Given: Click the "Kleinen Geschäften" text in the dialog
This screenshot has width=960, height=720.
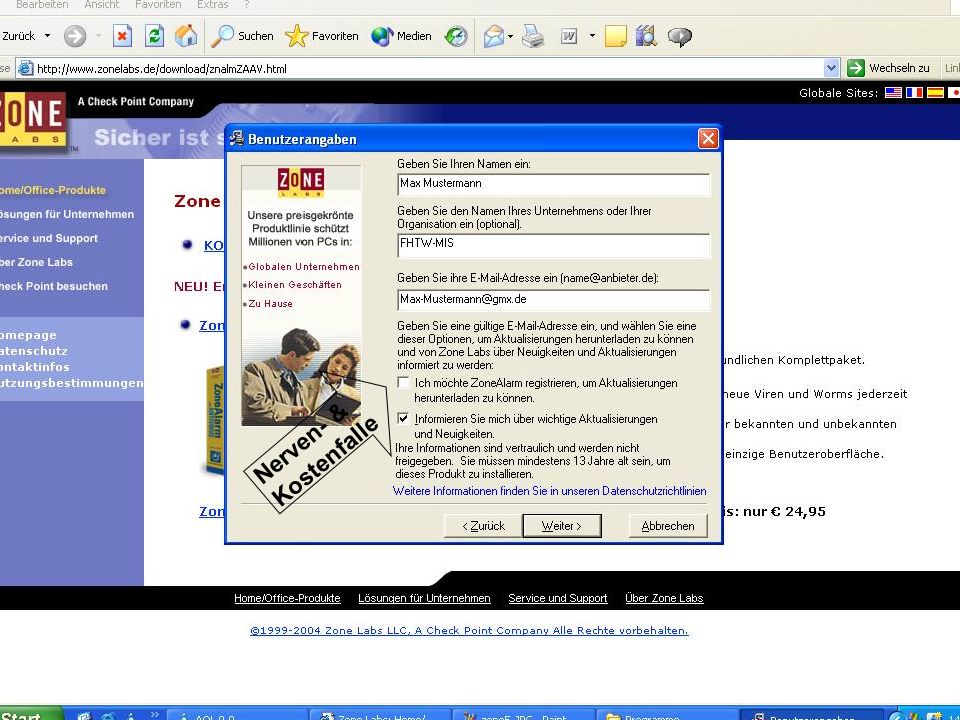Looking at the screenshot, I should click(x=294, y=285).
